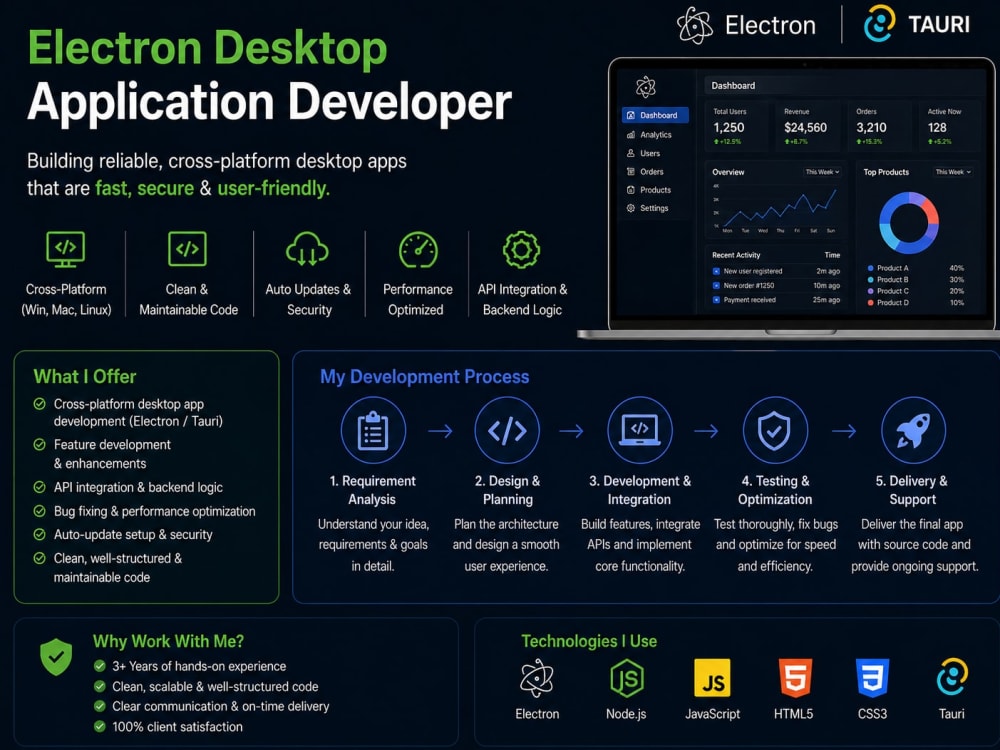Open the Top Products This Week dropdown

tap(953, 172)
